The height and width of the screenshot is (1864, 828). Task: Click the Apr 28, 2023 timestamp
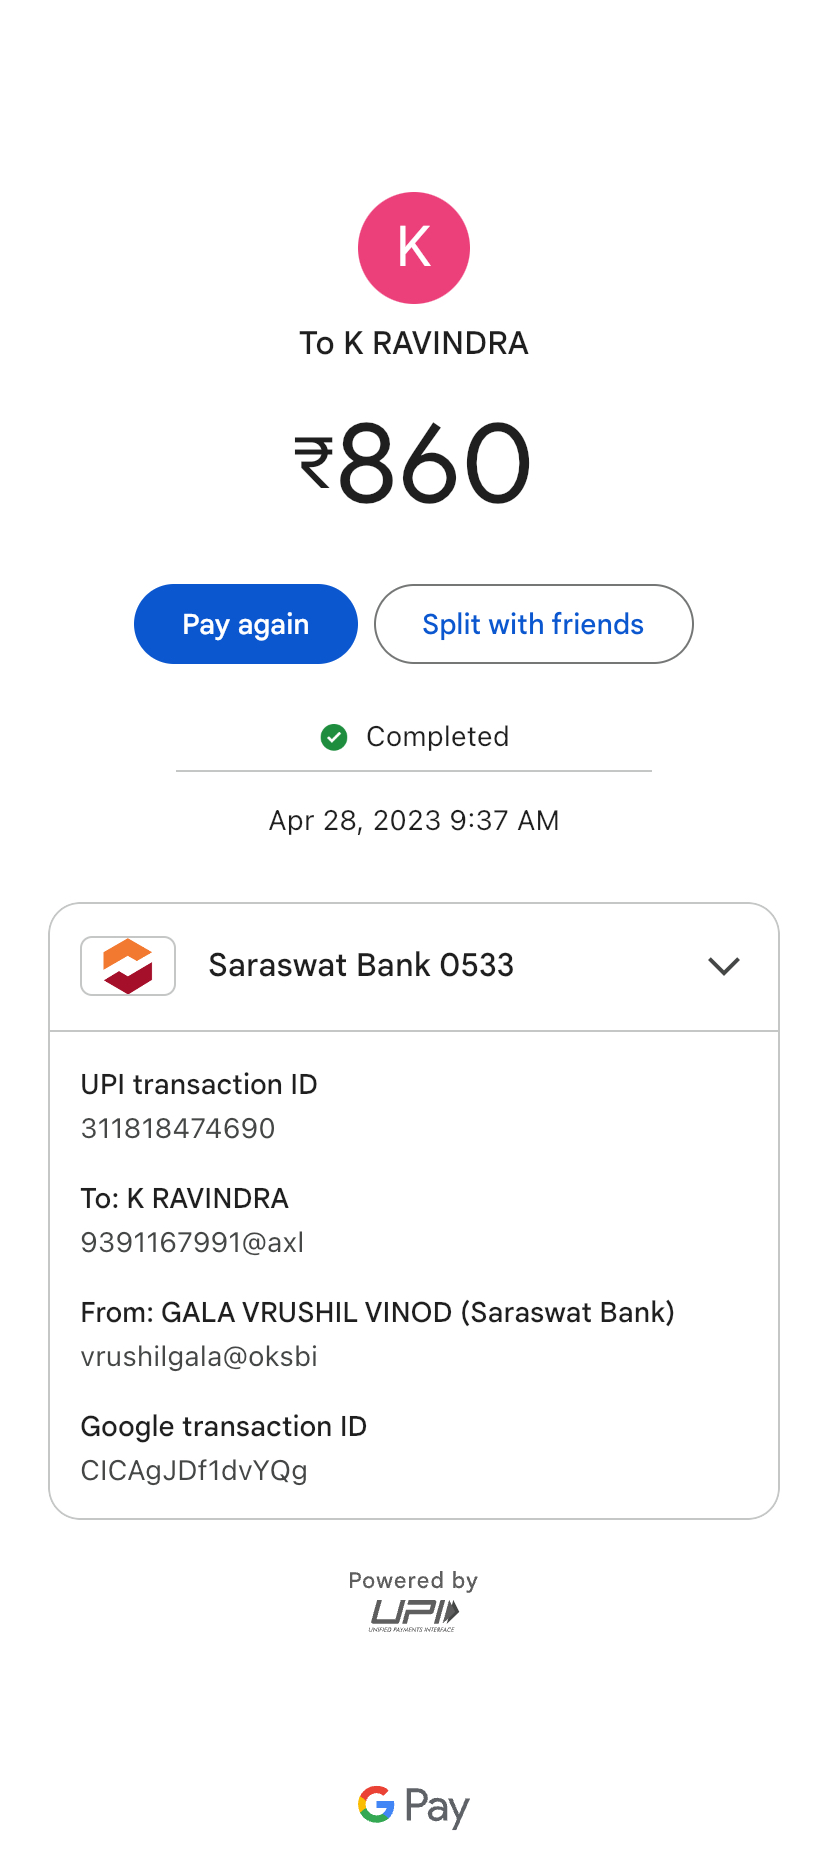pos(414,820)
